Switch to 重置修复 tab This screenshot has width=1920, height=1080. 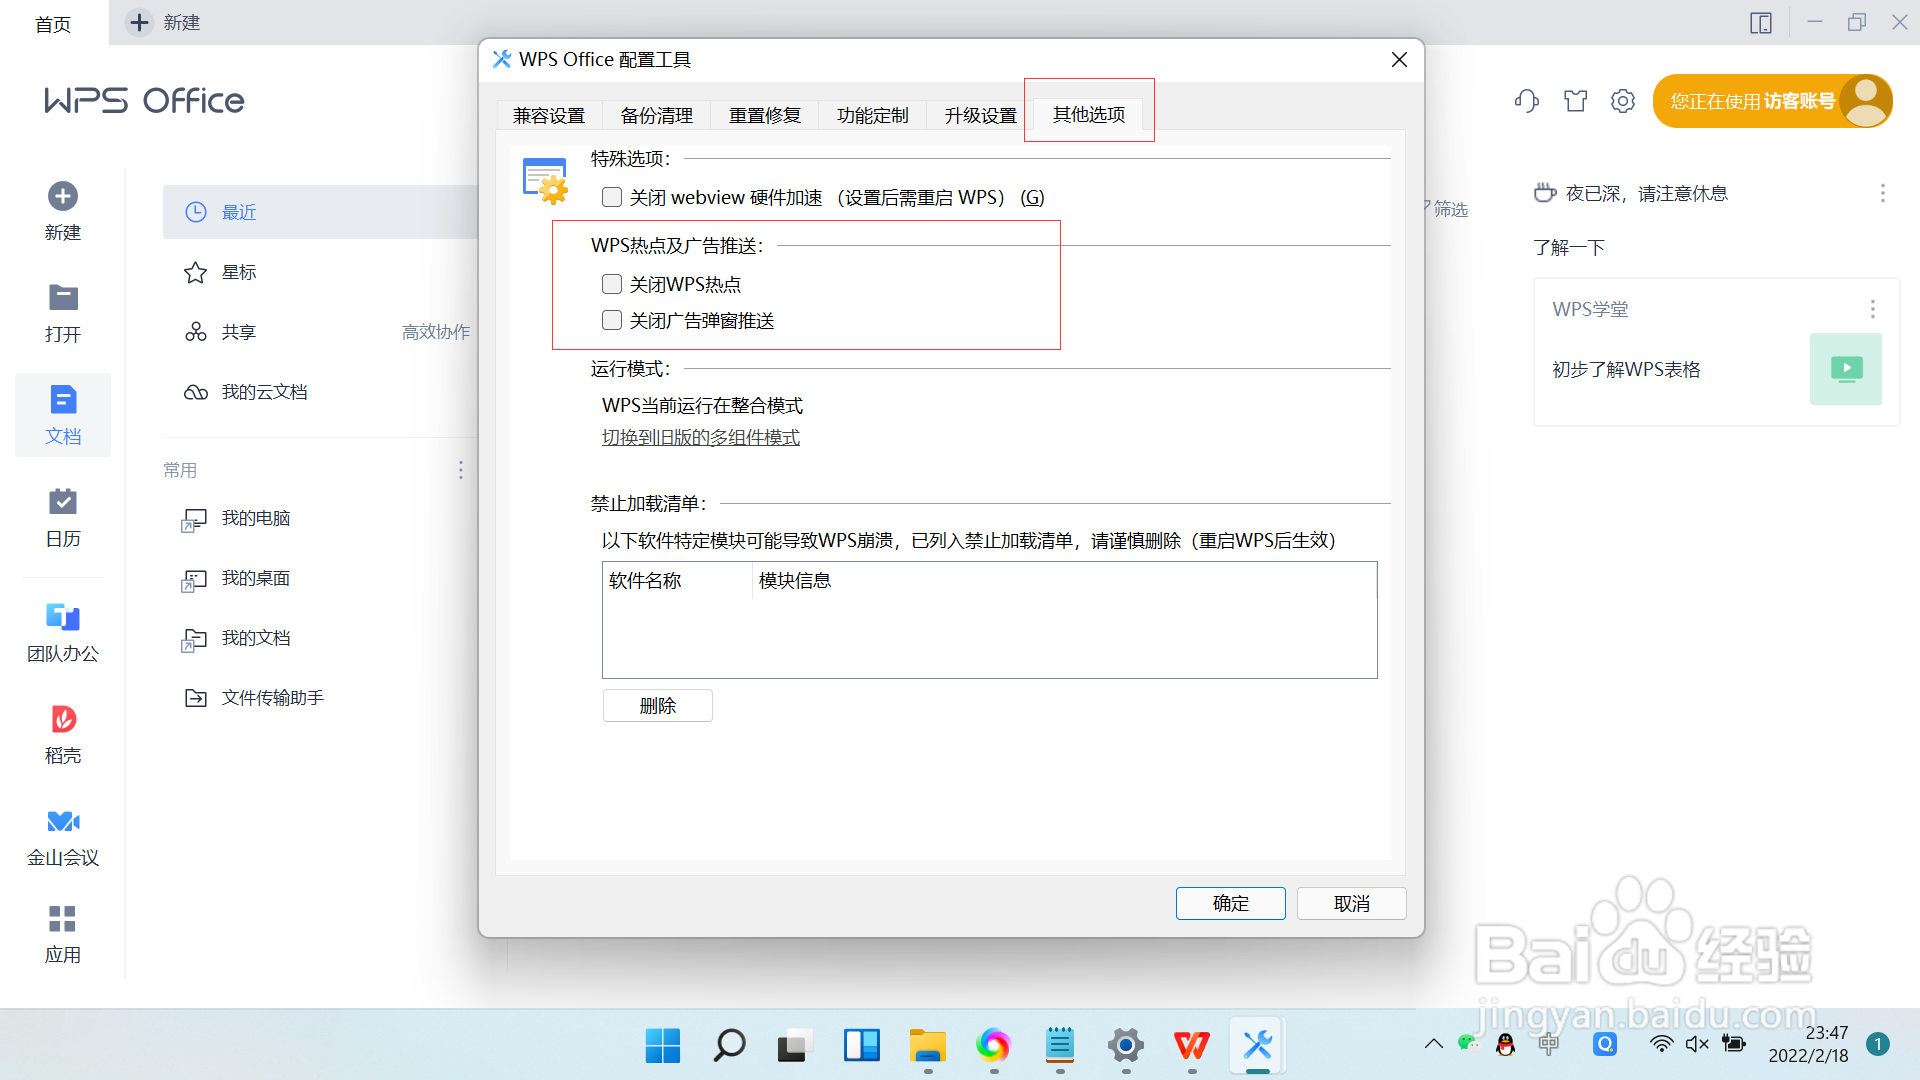coord(765,115)
